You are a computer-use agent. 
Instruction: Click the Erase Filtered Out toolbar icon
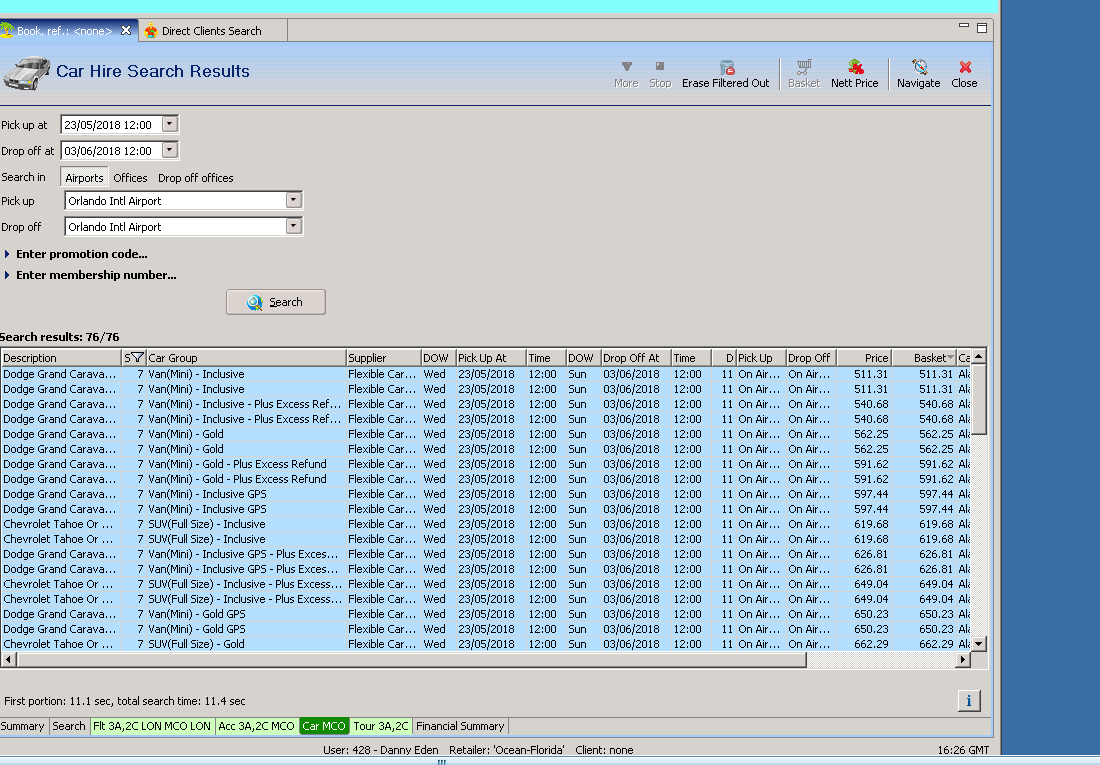pyautogui.click(x=726, y=68)
